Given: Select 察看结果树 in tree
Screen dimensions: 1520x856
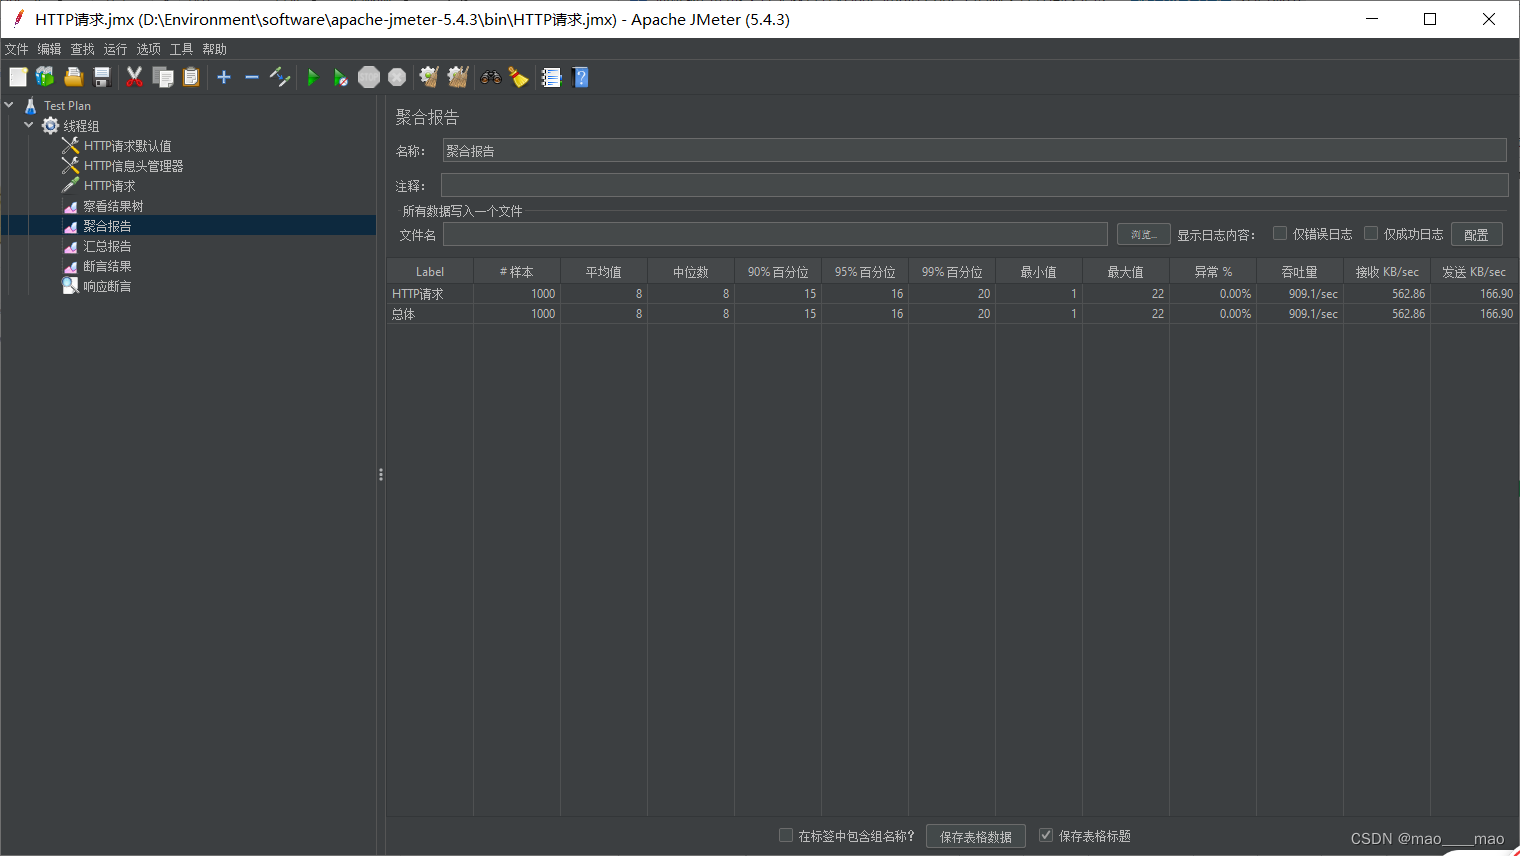Looking at the screenshot, I should pyautogui.click(x=113, y=206).
